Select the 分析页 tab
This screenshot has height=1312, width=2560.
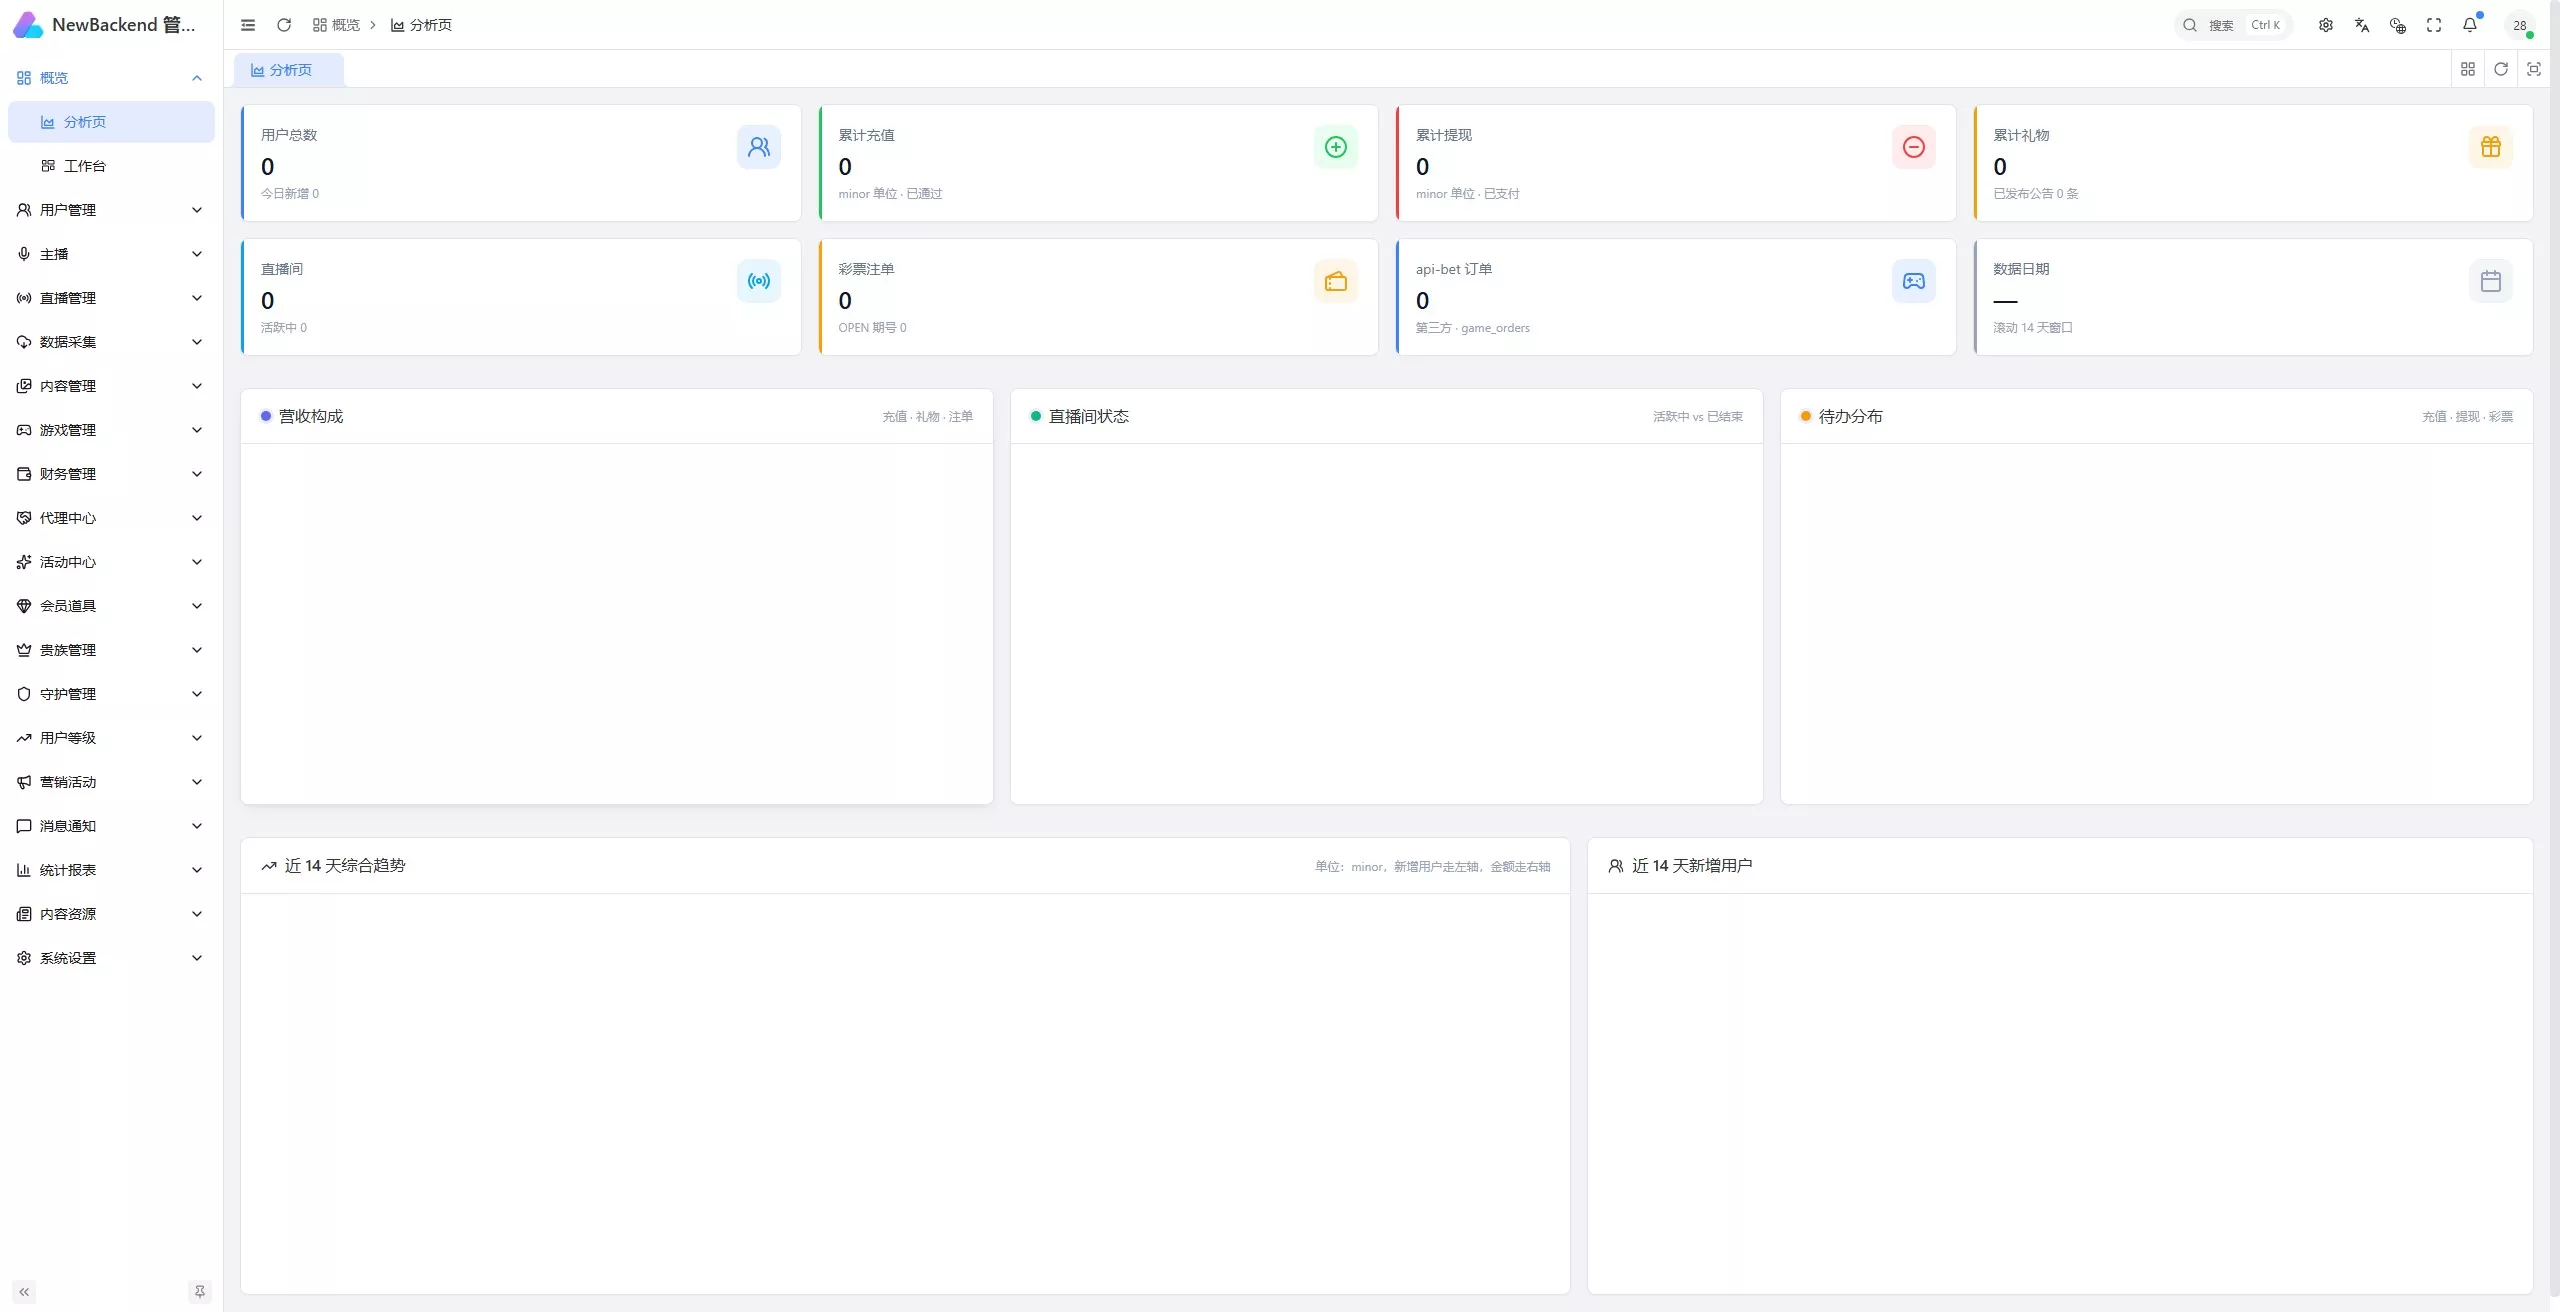tap(289, 70)
